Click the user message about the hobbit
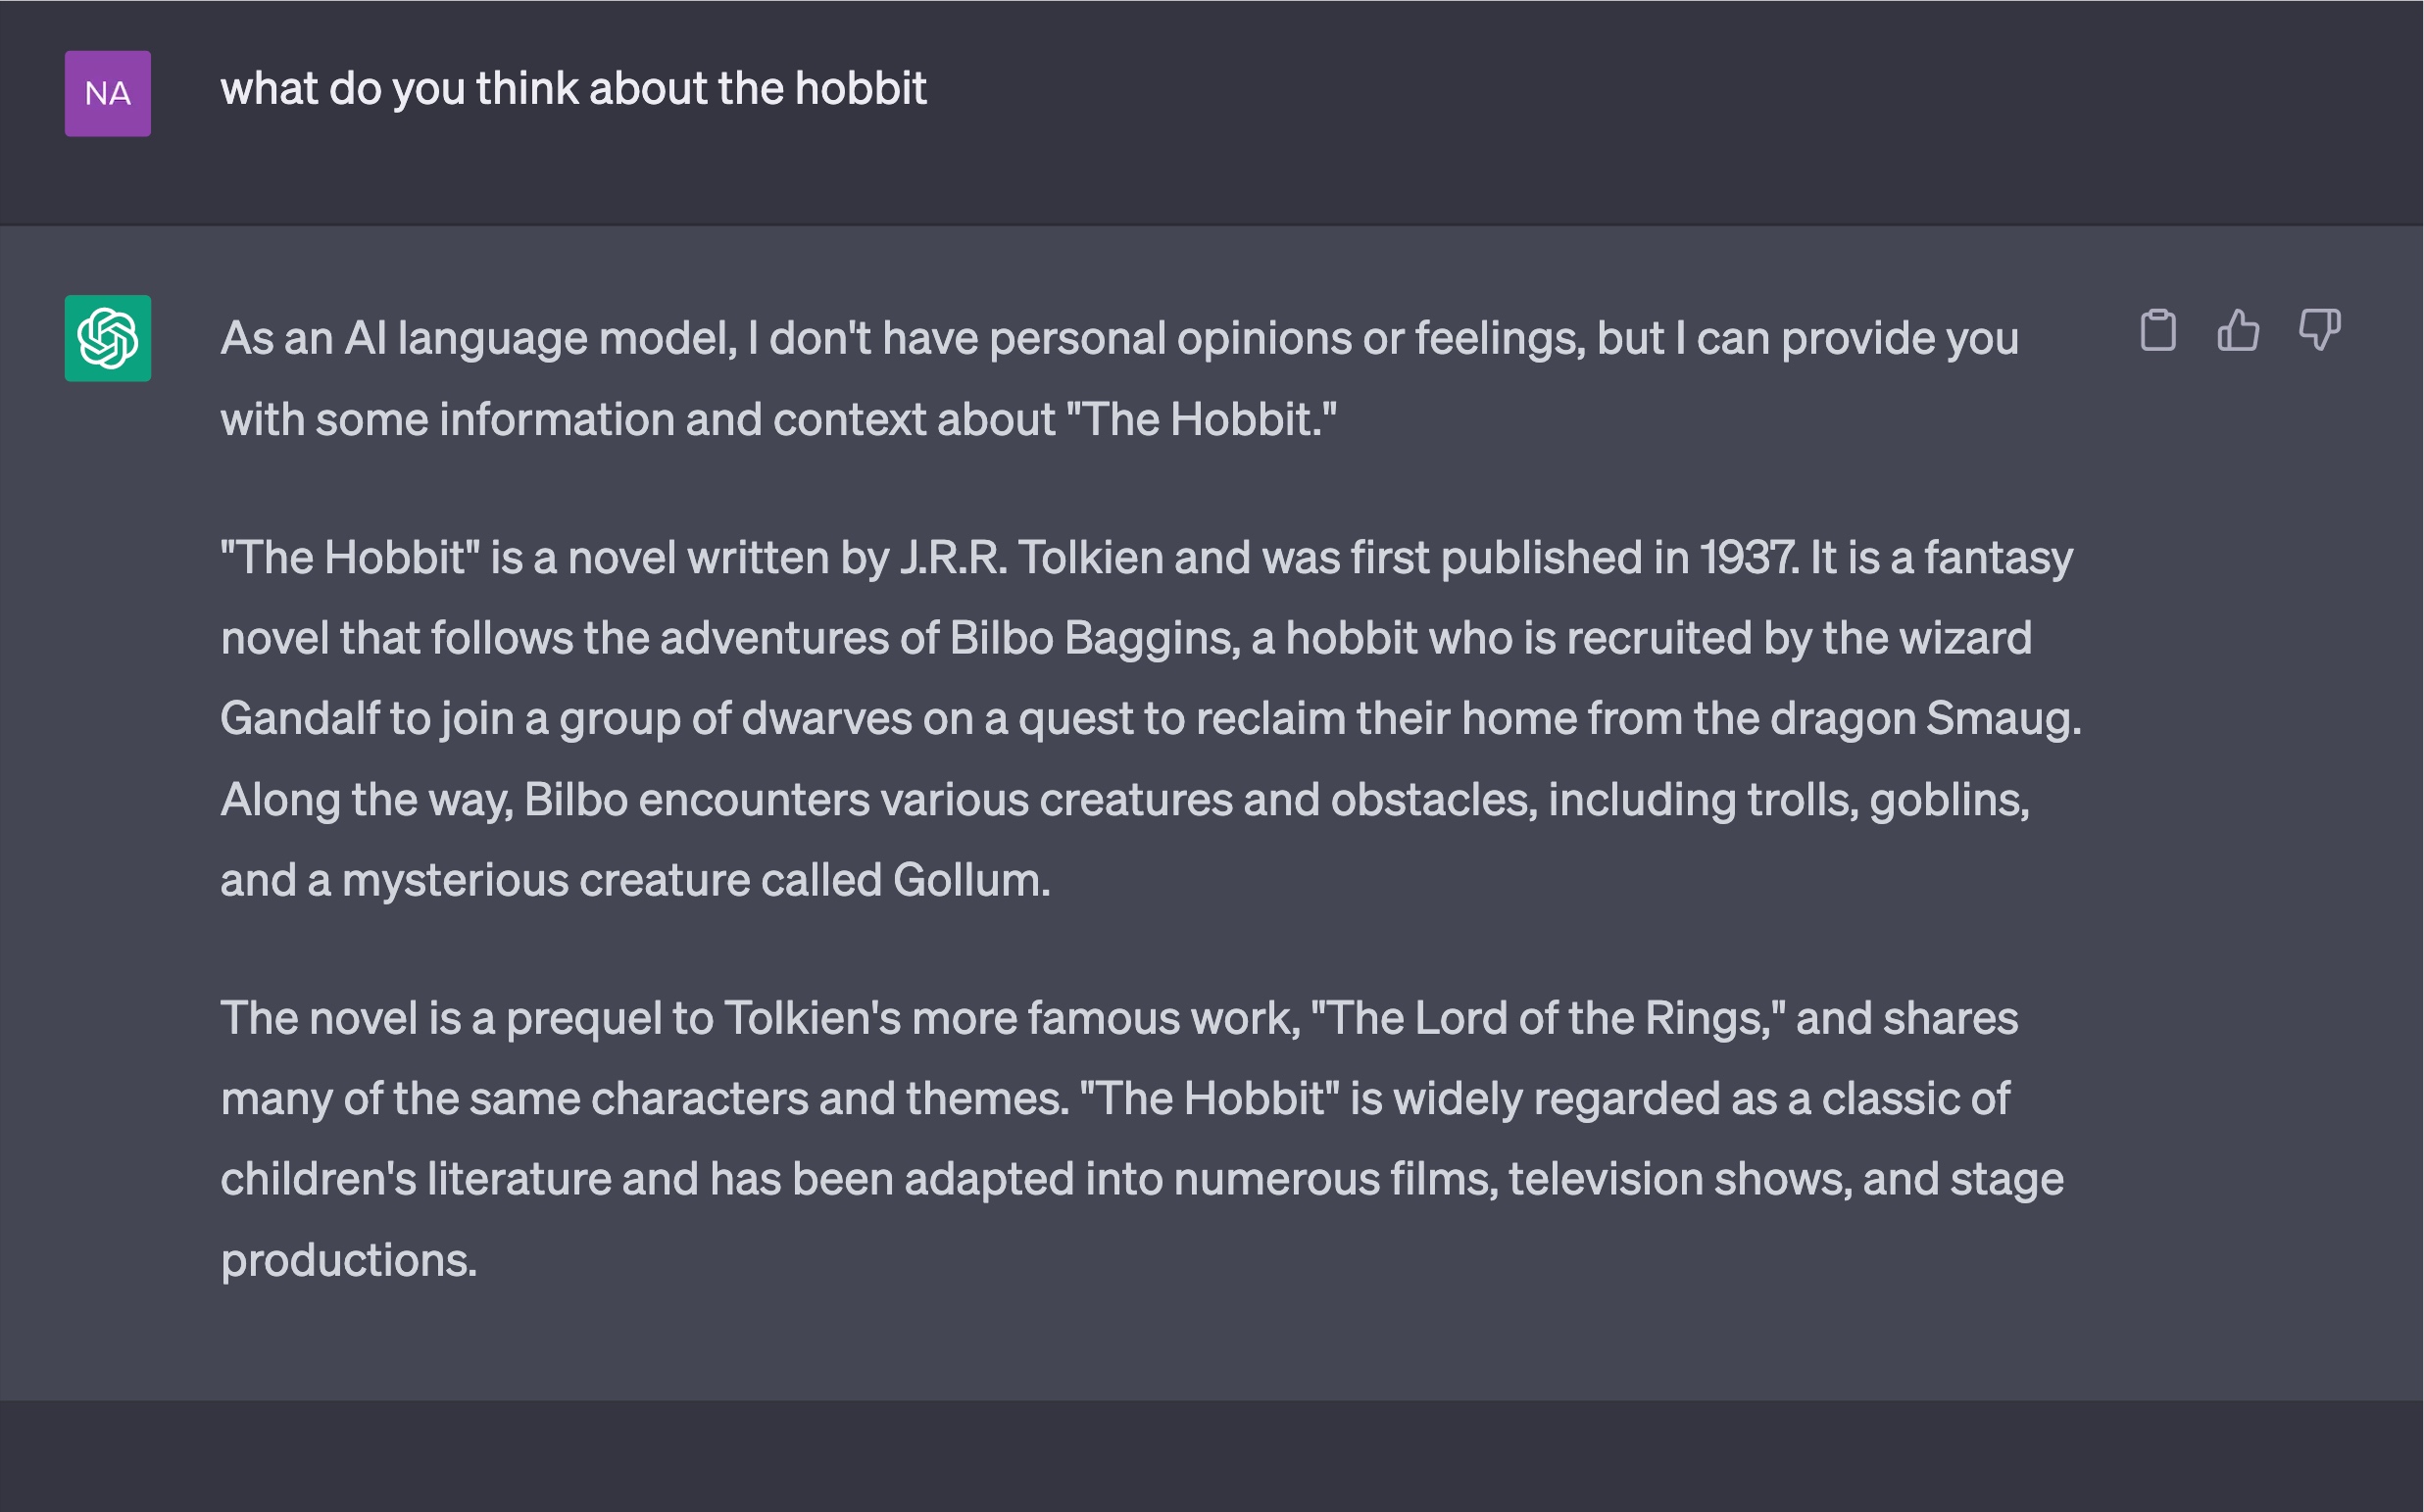 [573, 89]
